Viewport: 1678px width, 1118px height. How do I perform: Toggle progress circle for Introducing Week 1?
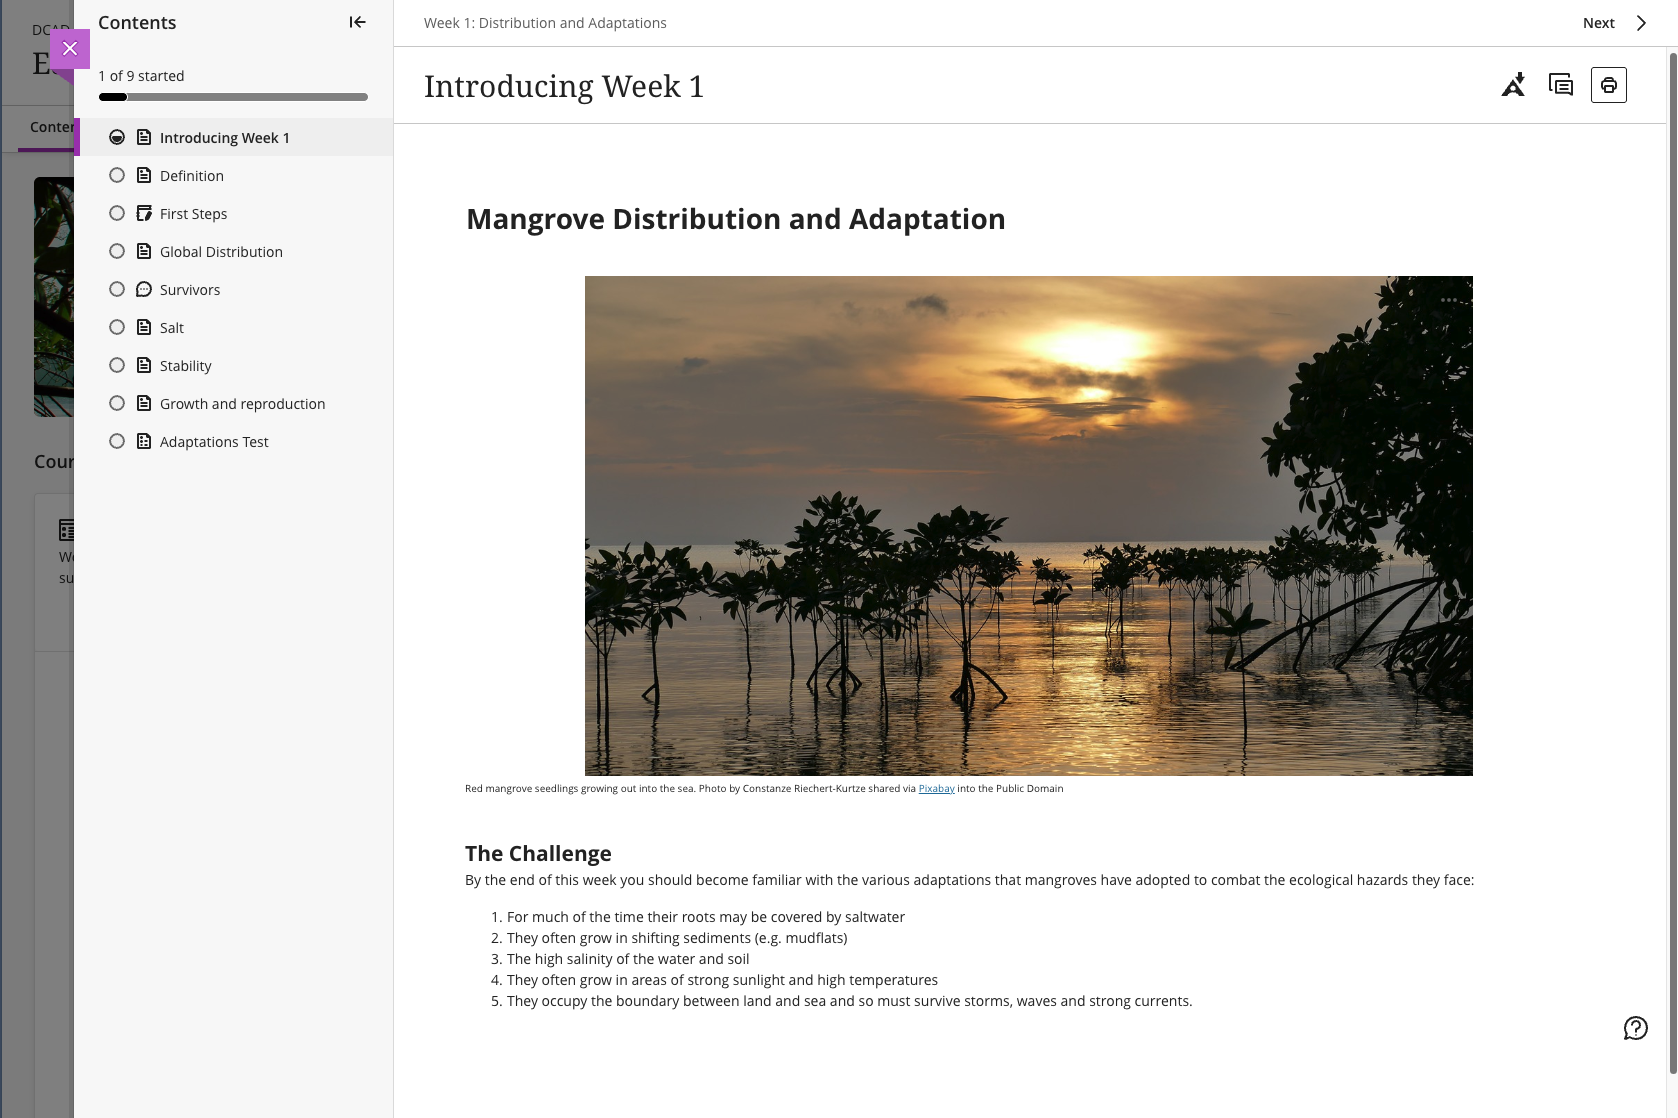pos(117,137)
